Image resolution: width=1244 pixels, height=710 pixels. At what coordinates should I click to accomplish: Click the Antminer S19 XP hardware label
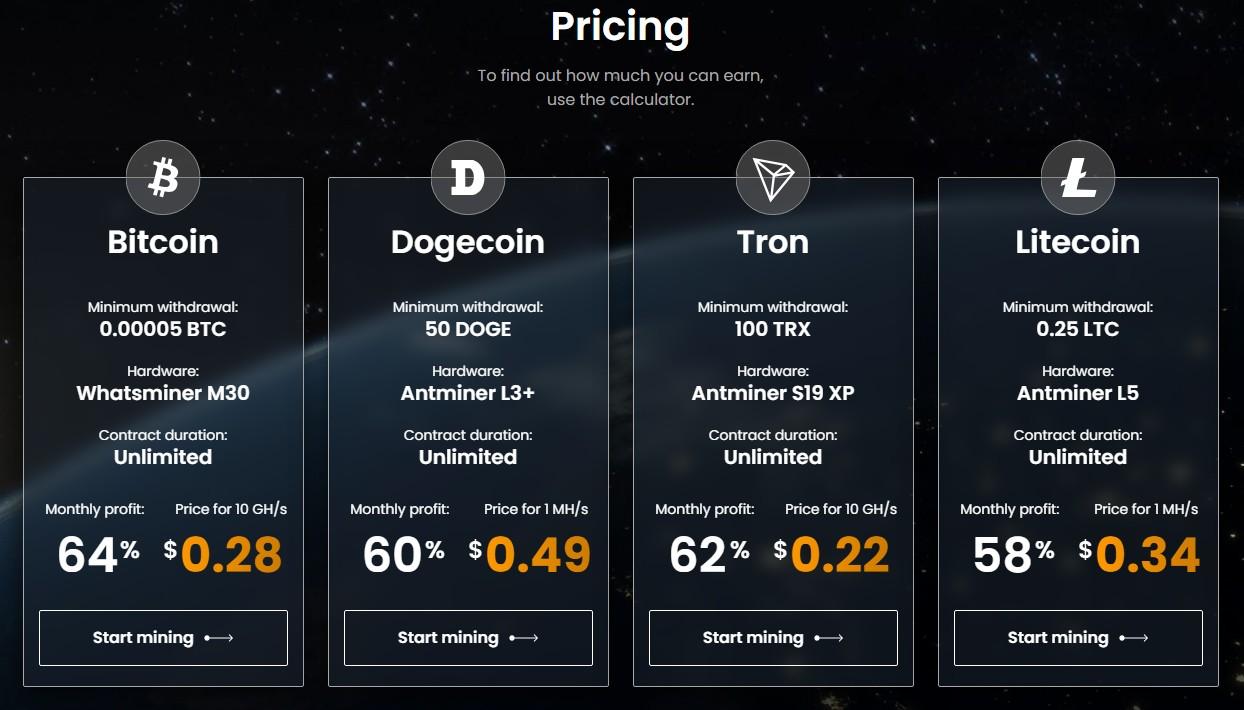click(773, 393)
